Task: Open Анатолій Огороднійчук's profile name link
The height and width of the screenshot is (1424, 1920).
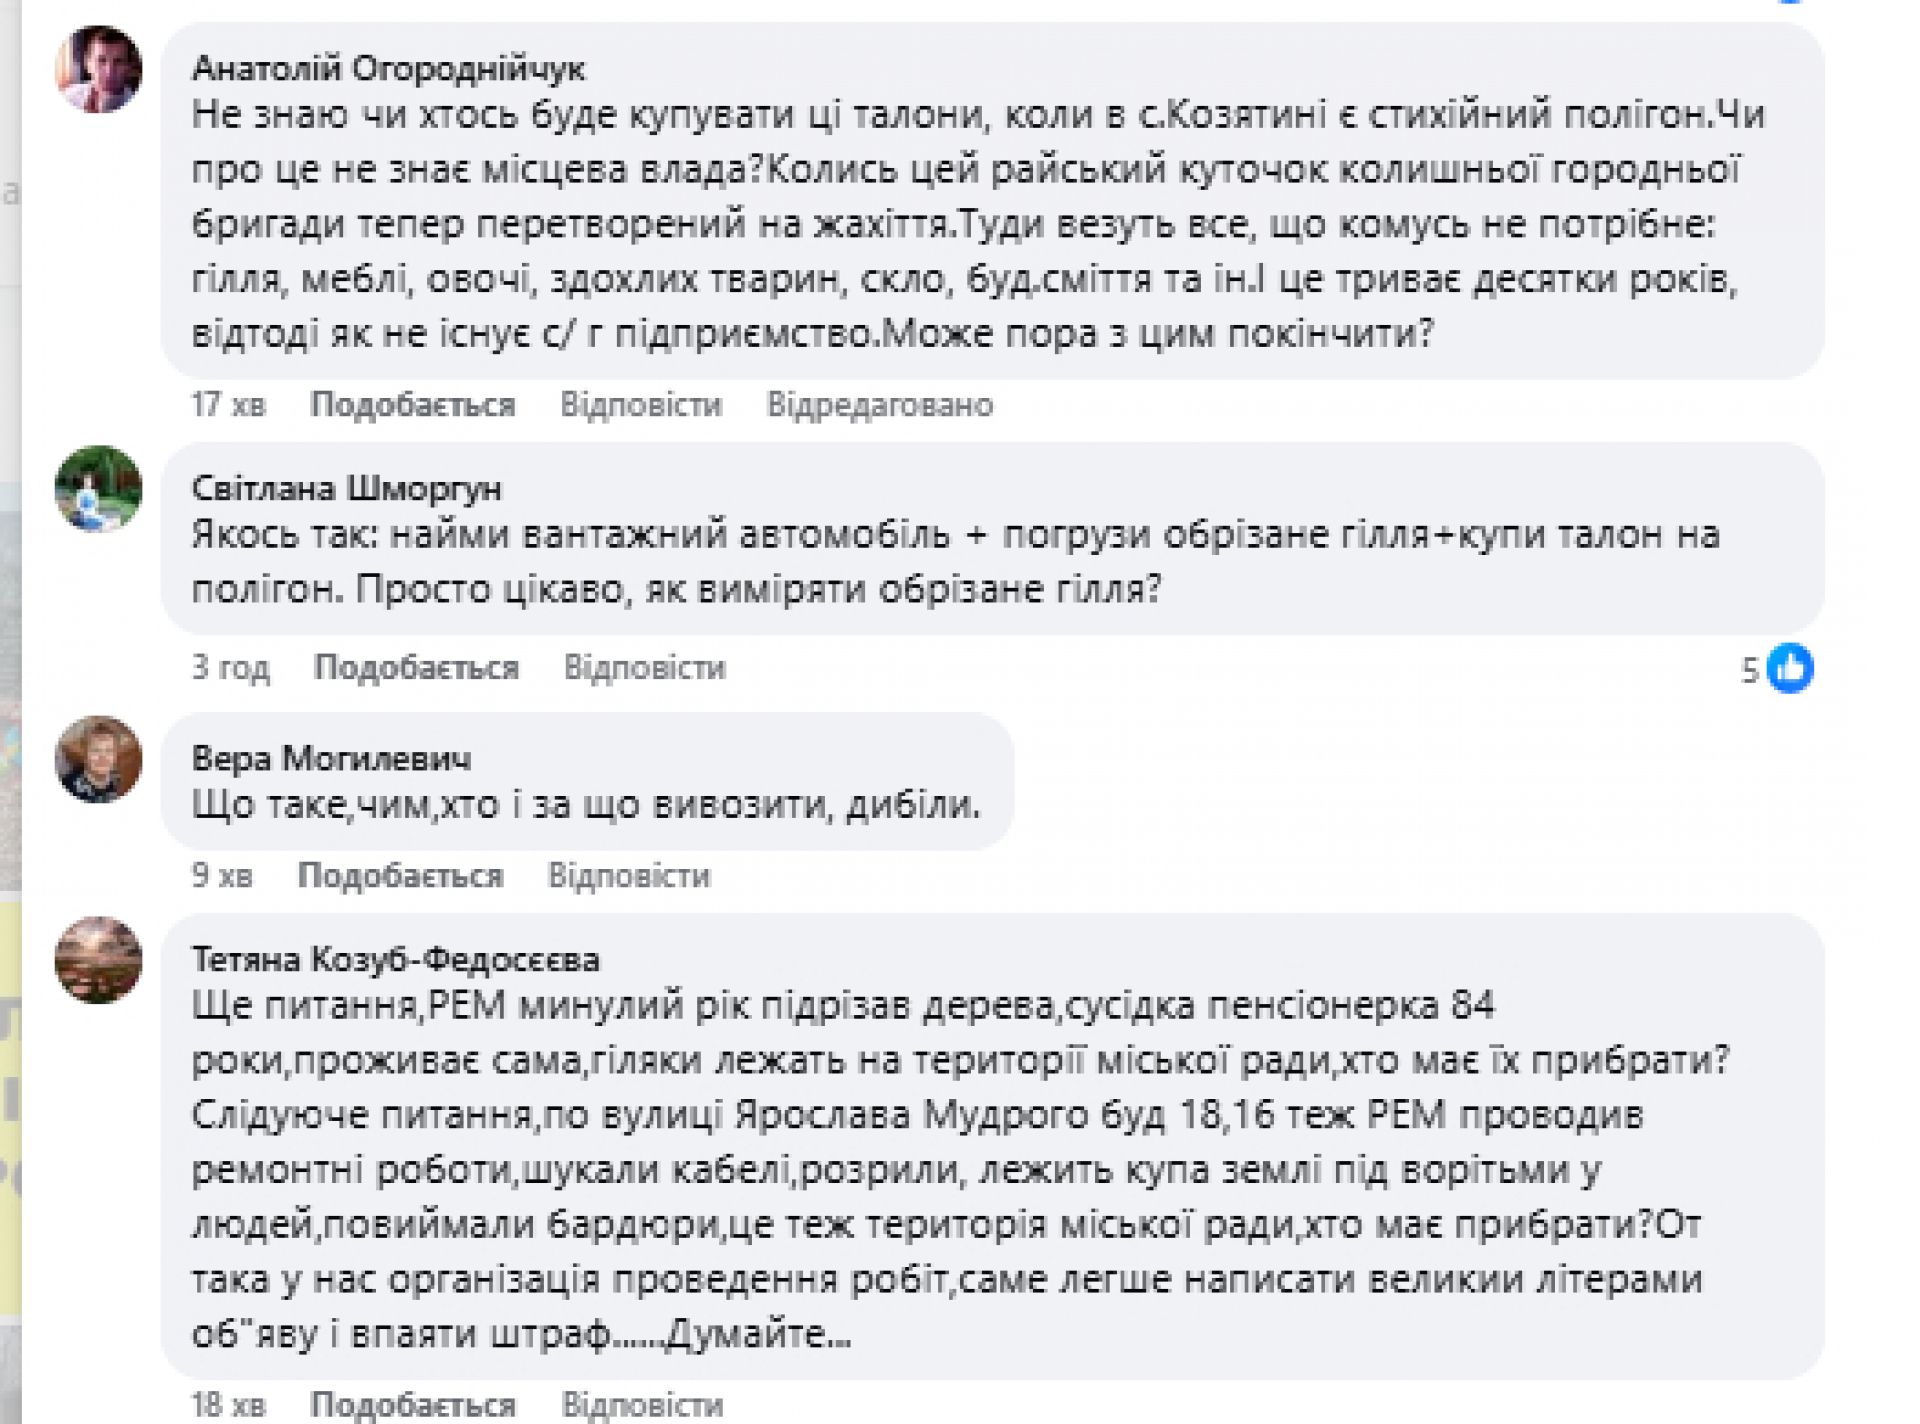Action: click(x=388, y=68)
